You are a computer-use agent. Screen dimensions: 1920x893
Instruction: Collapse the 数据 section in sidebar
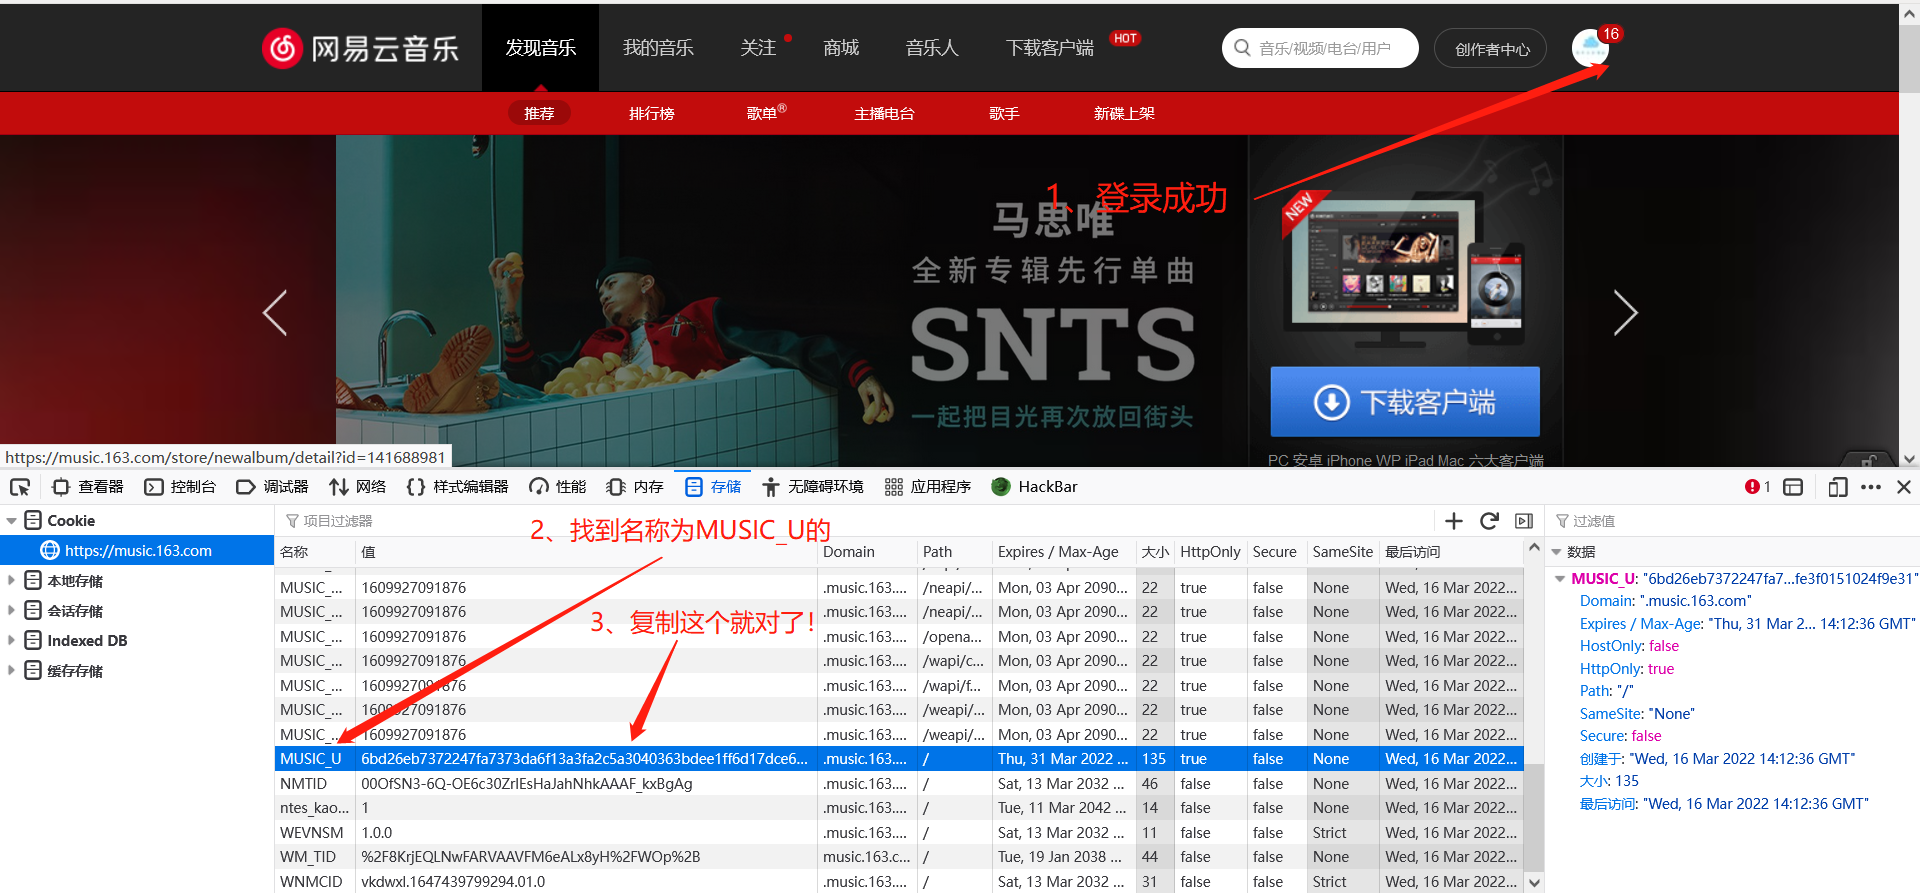click(1557, 552)
